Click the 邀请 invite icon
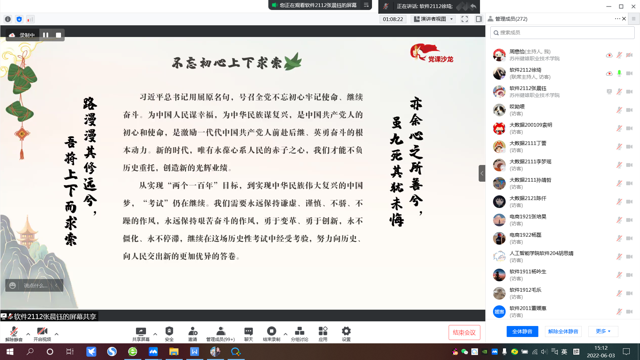The width and height of the screenshot is (640, 360). [193, 333]
